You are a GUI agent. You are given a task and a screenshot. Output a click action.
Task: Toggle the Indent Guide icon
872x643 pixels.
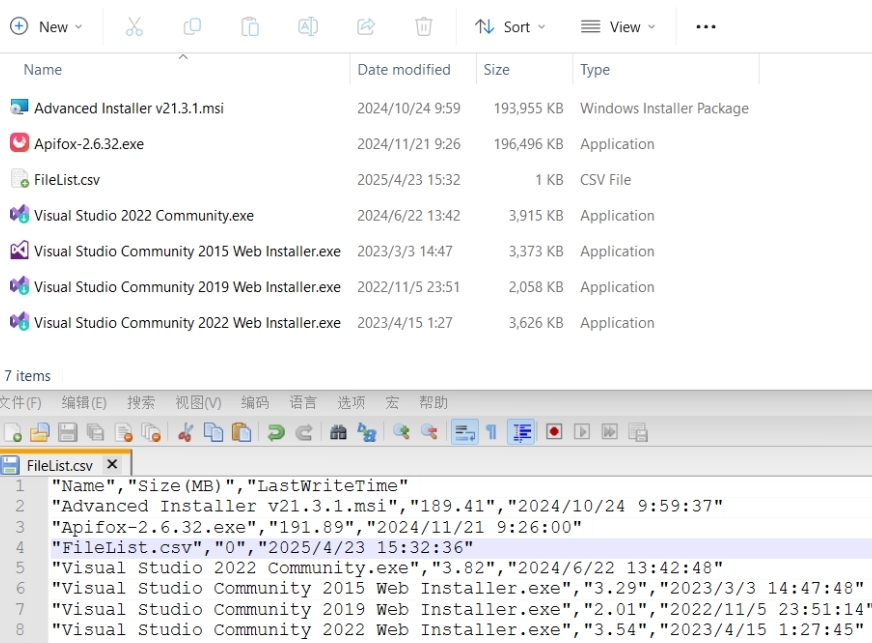coord(521,432)
